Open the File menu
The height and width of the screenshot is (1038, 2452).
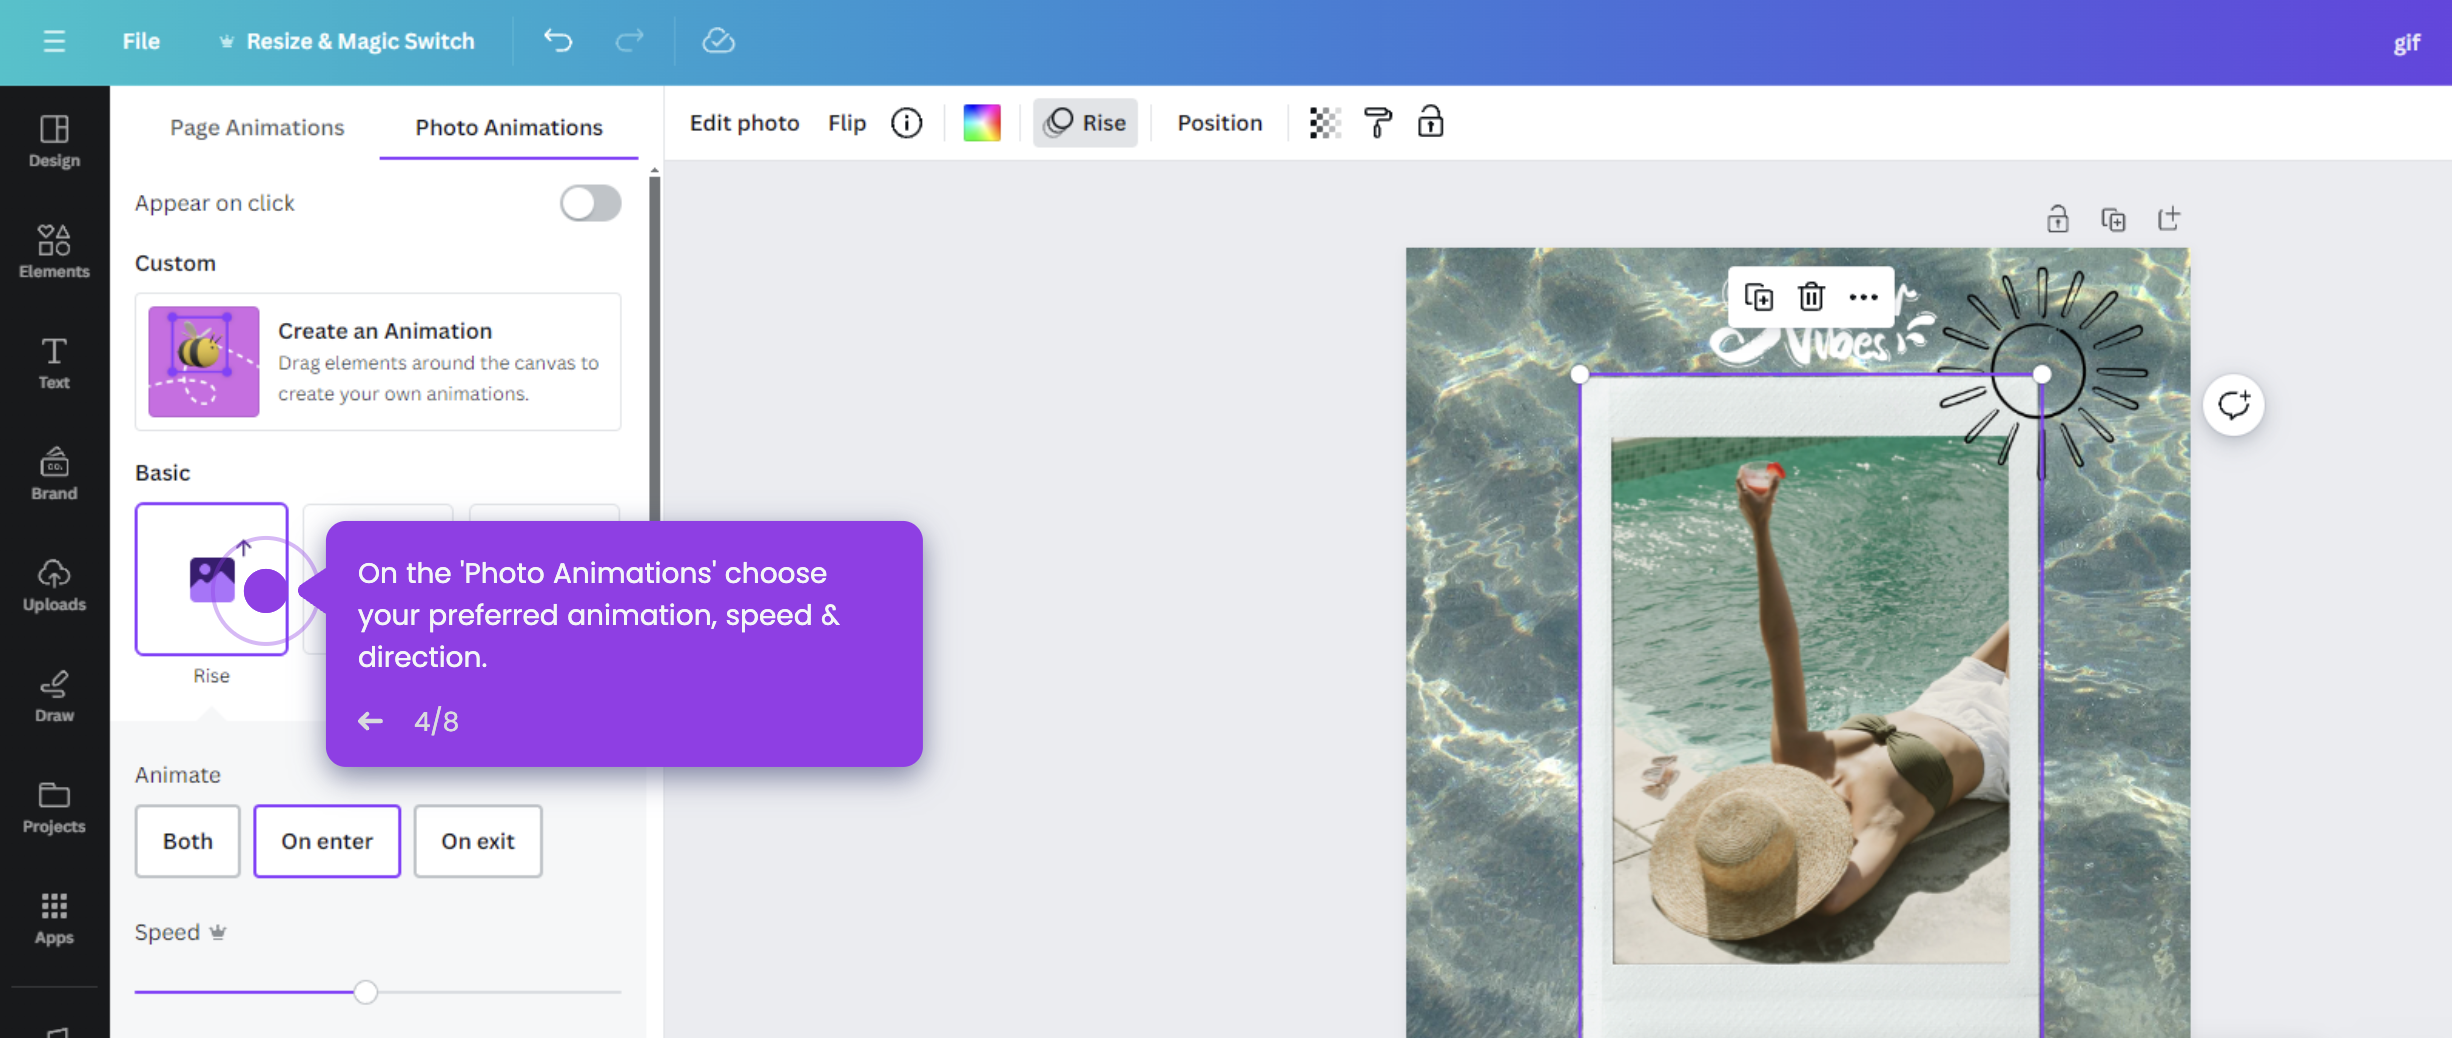(140, 41)
